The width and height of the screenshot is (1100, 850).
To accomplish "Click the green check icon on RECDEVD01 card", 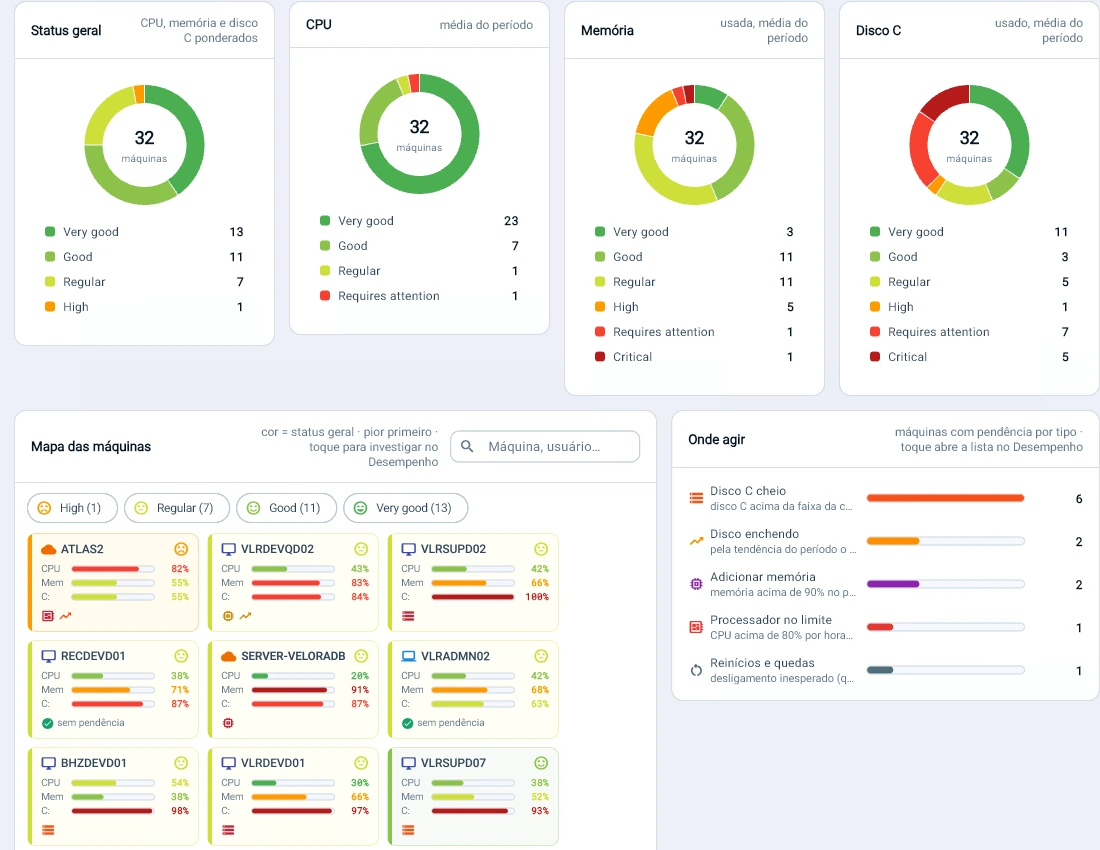I will click(48, 723).
